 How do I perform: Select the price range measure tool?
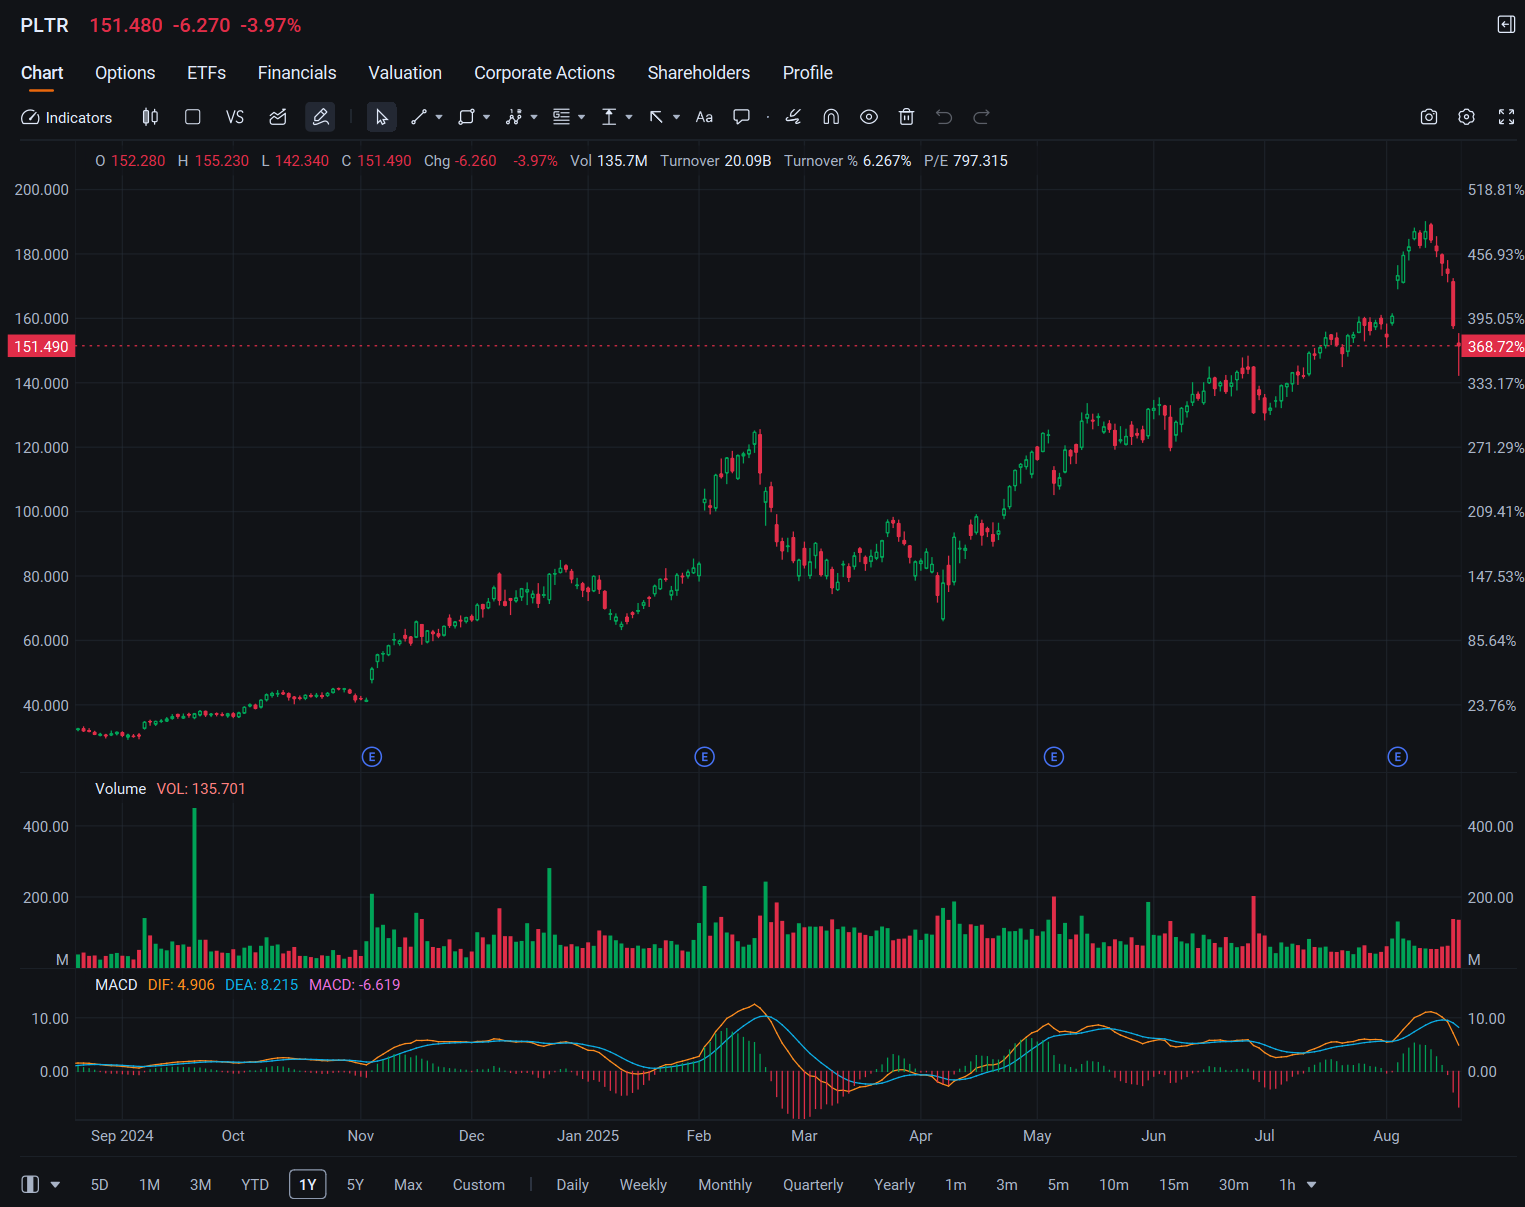[609, 117]
